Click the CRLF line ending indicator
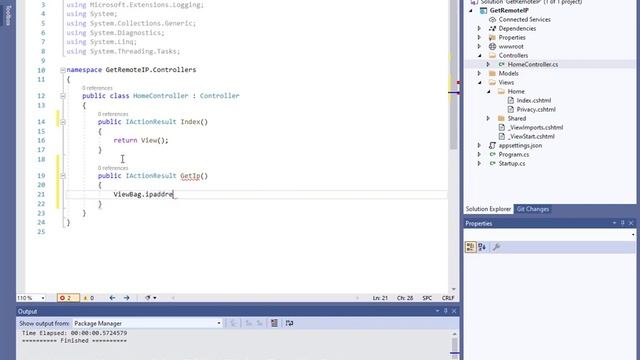Viewport: 640px width, 360px height. click(448, 298)
